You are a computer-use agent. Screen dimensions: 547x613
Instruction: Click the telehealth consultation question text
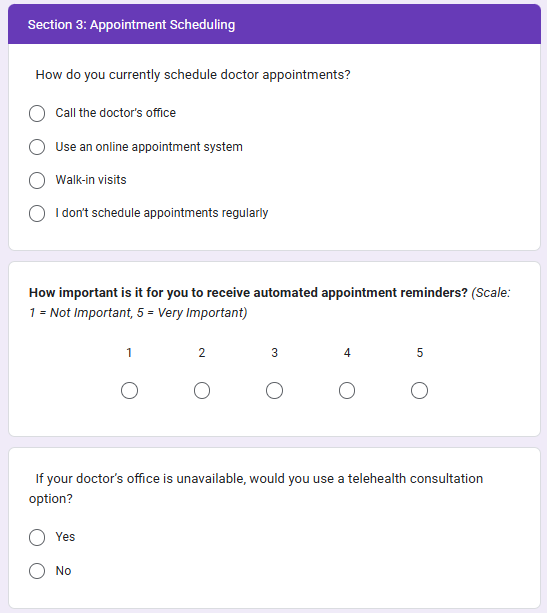[x=256, y=488]
